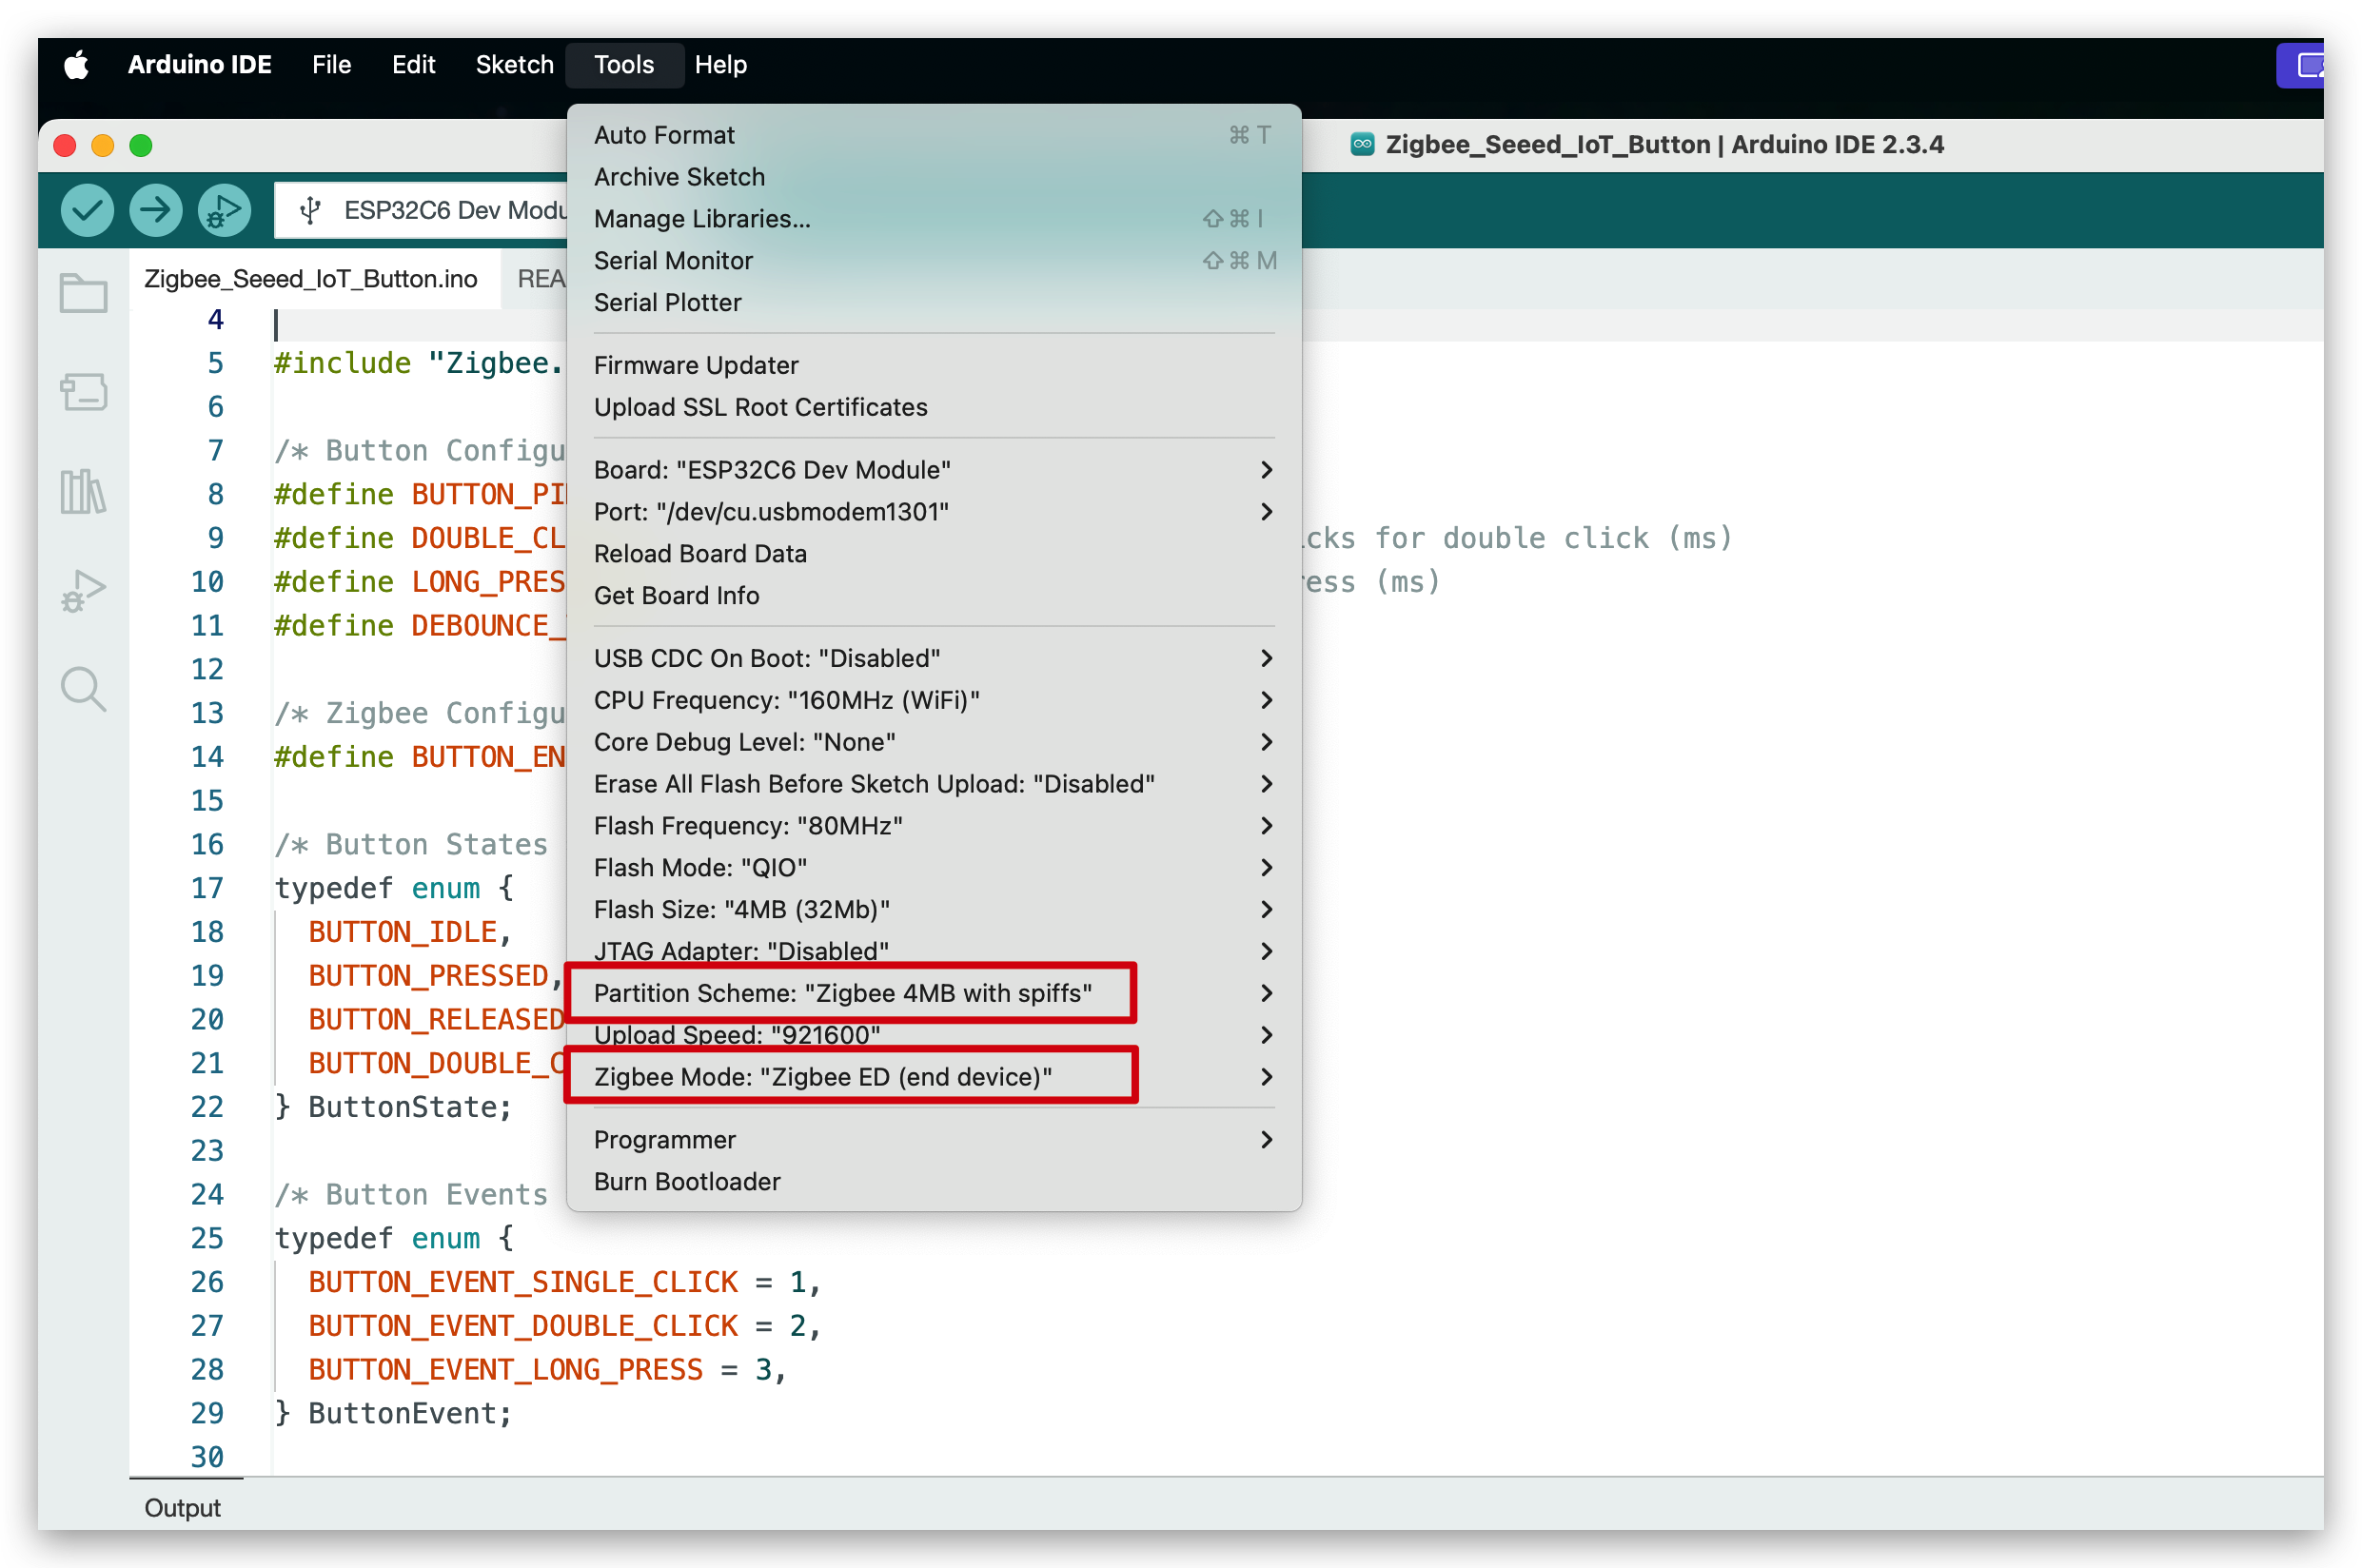The image size is (2362, 1568).
Task: Expand JTAG Adapter "Disabled" submenu
Action: coord(933,951)
